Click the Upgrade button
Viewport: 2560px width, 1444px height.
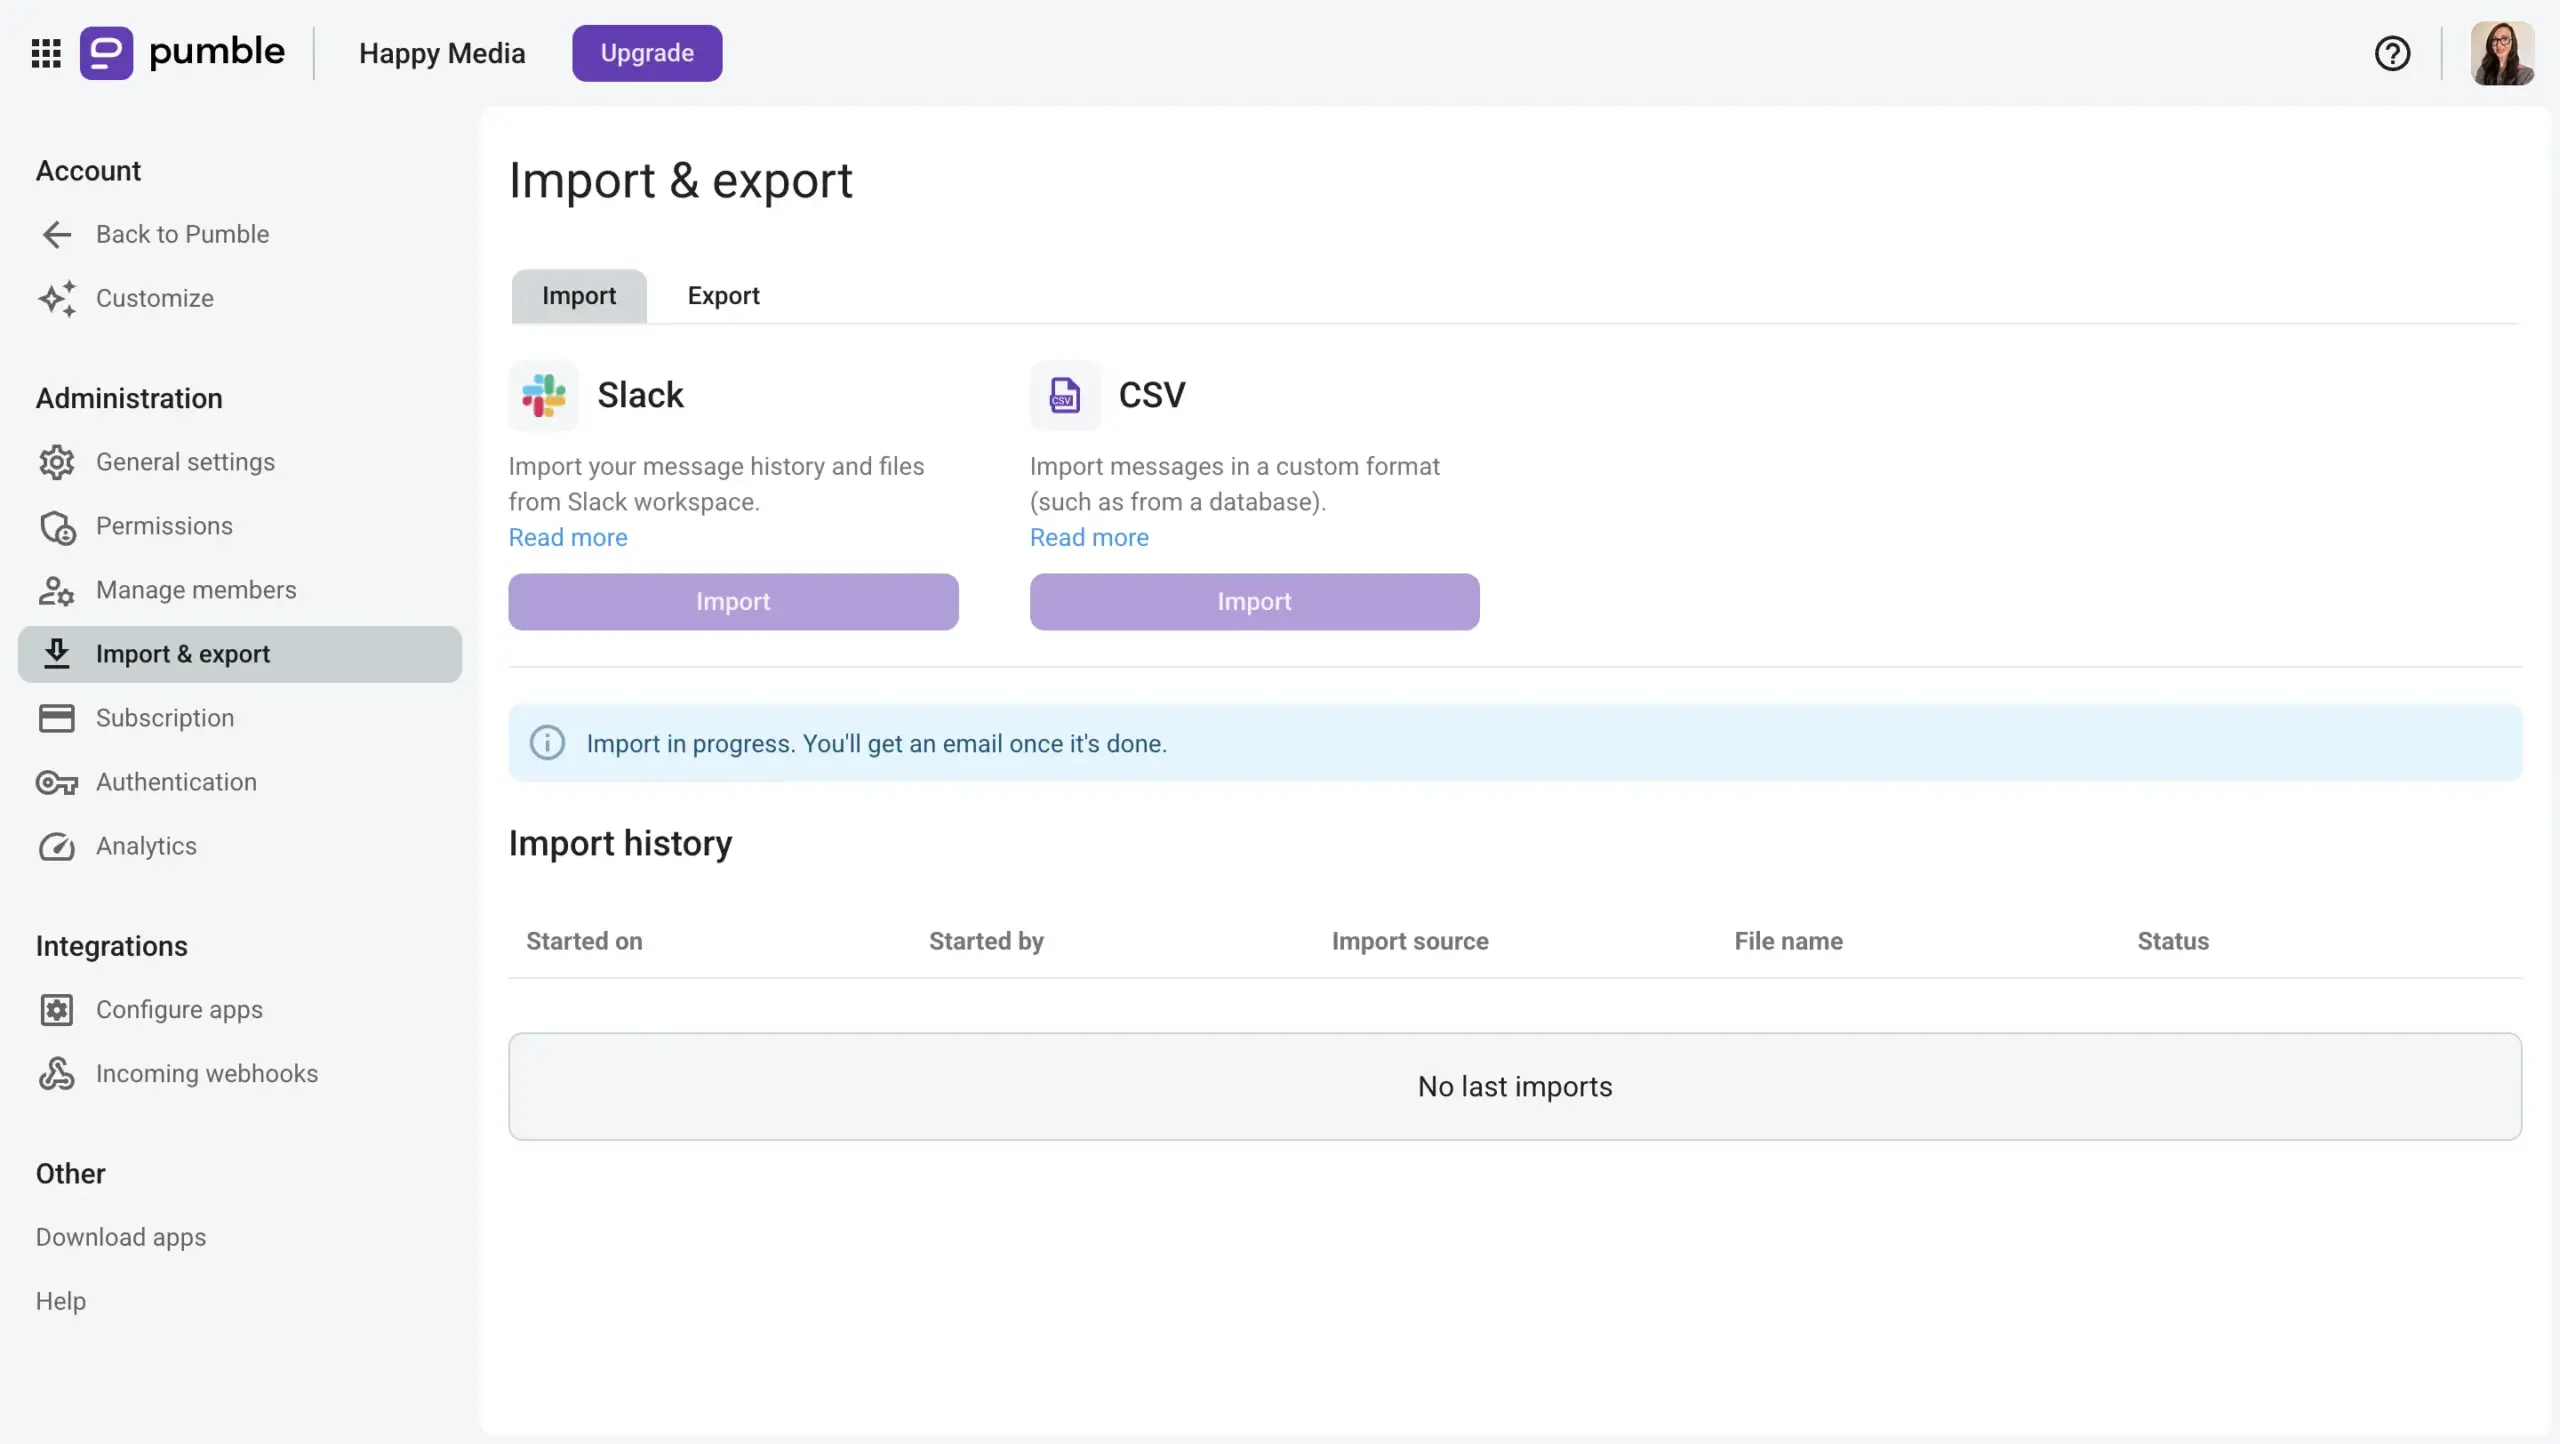(x=647, y=53)
